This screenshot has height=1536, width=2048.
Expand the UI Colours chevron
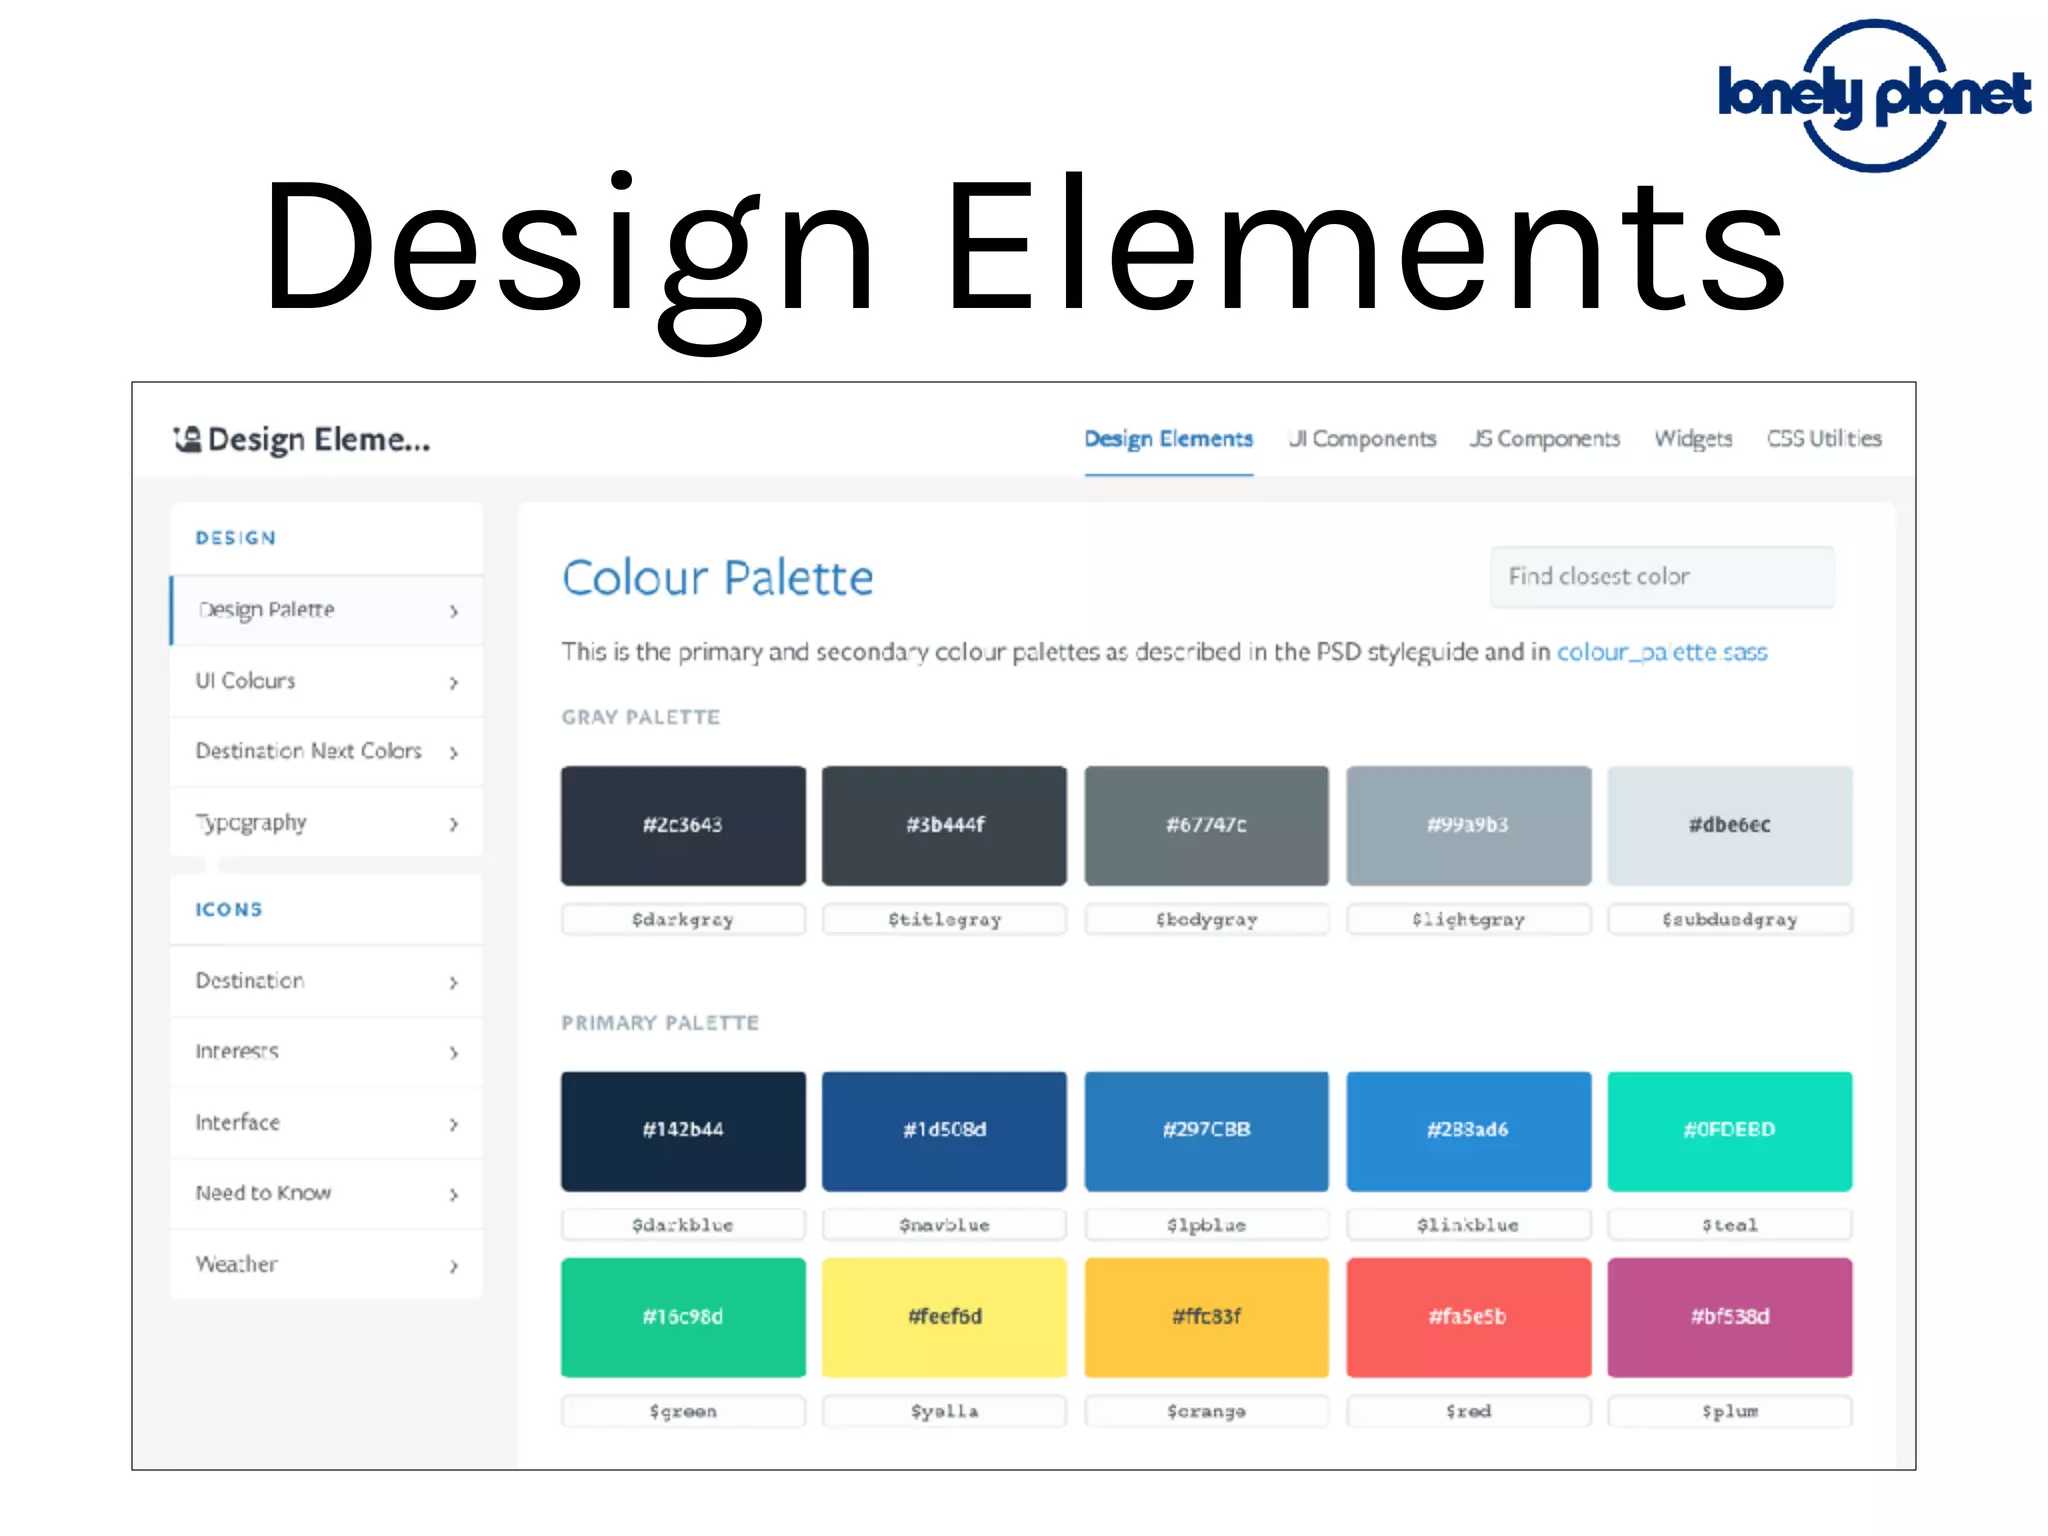[454, 682]
